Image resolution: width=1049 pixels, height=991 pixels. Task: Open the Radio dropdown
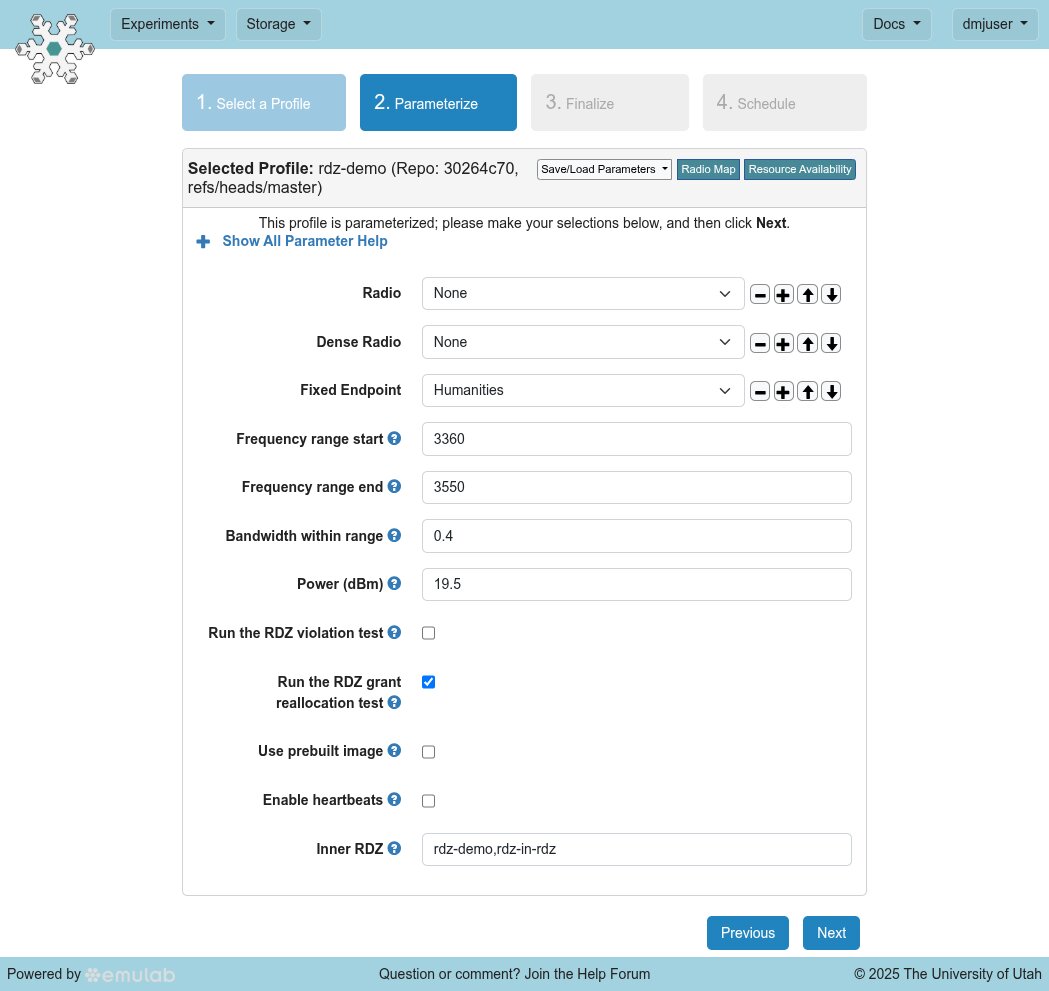pyautogui.click(x=583, y=293)
